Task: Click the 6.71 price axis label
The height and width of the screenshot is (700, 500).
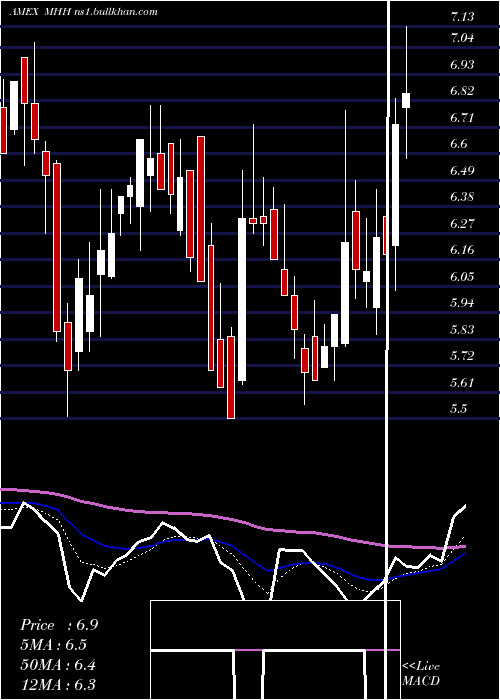Action: click(x=462, y=117)
